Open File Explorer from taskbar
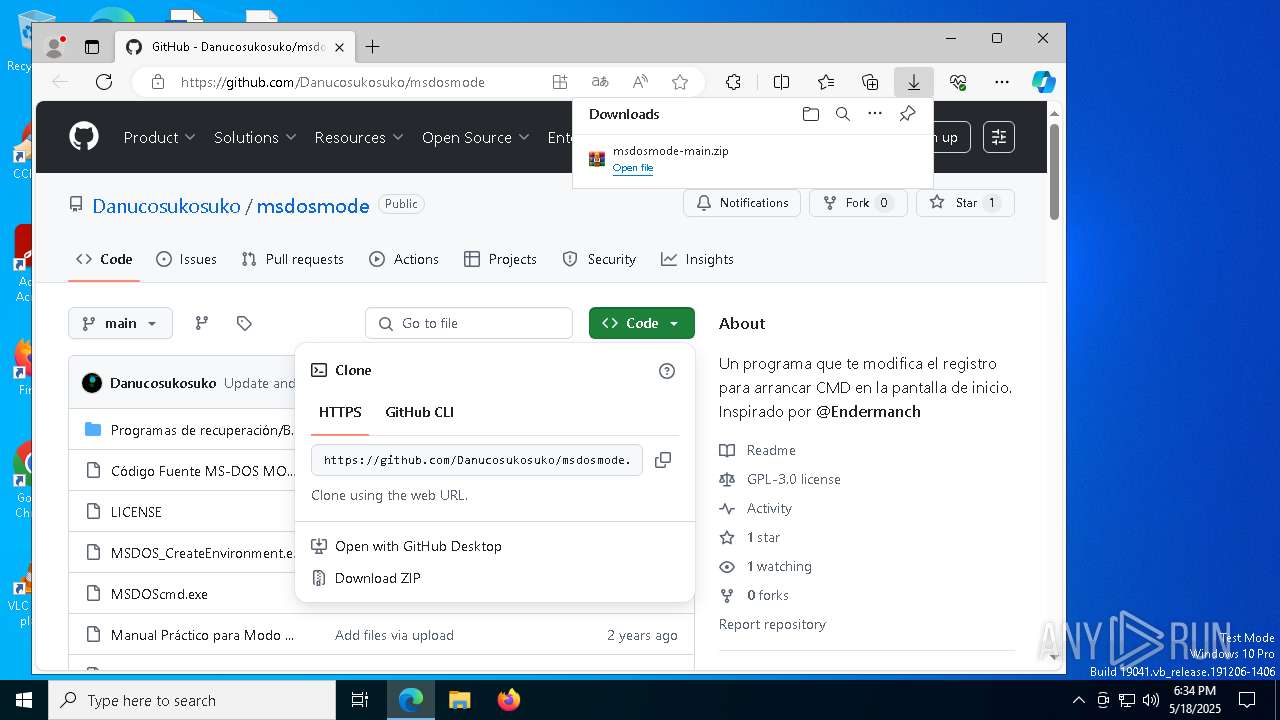 point(459,700)
